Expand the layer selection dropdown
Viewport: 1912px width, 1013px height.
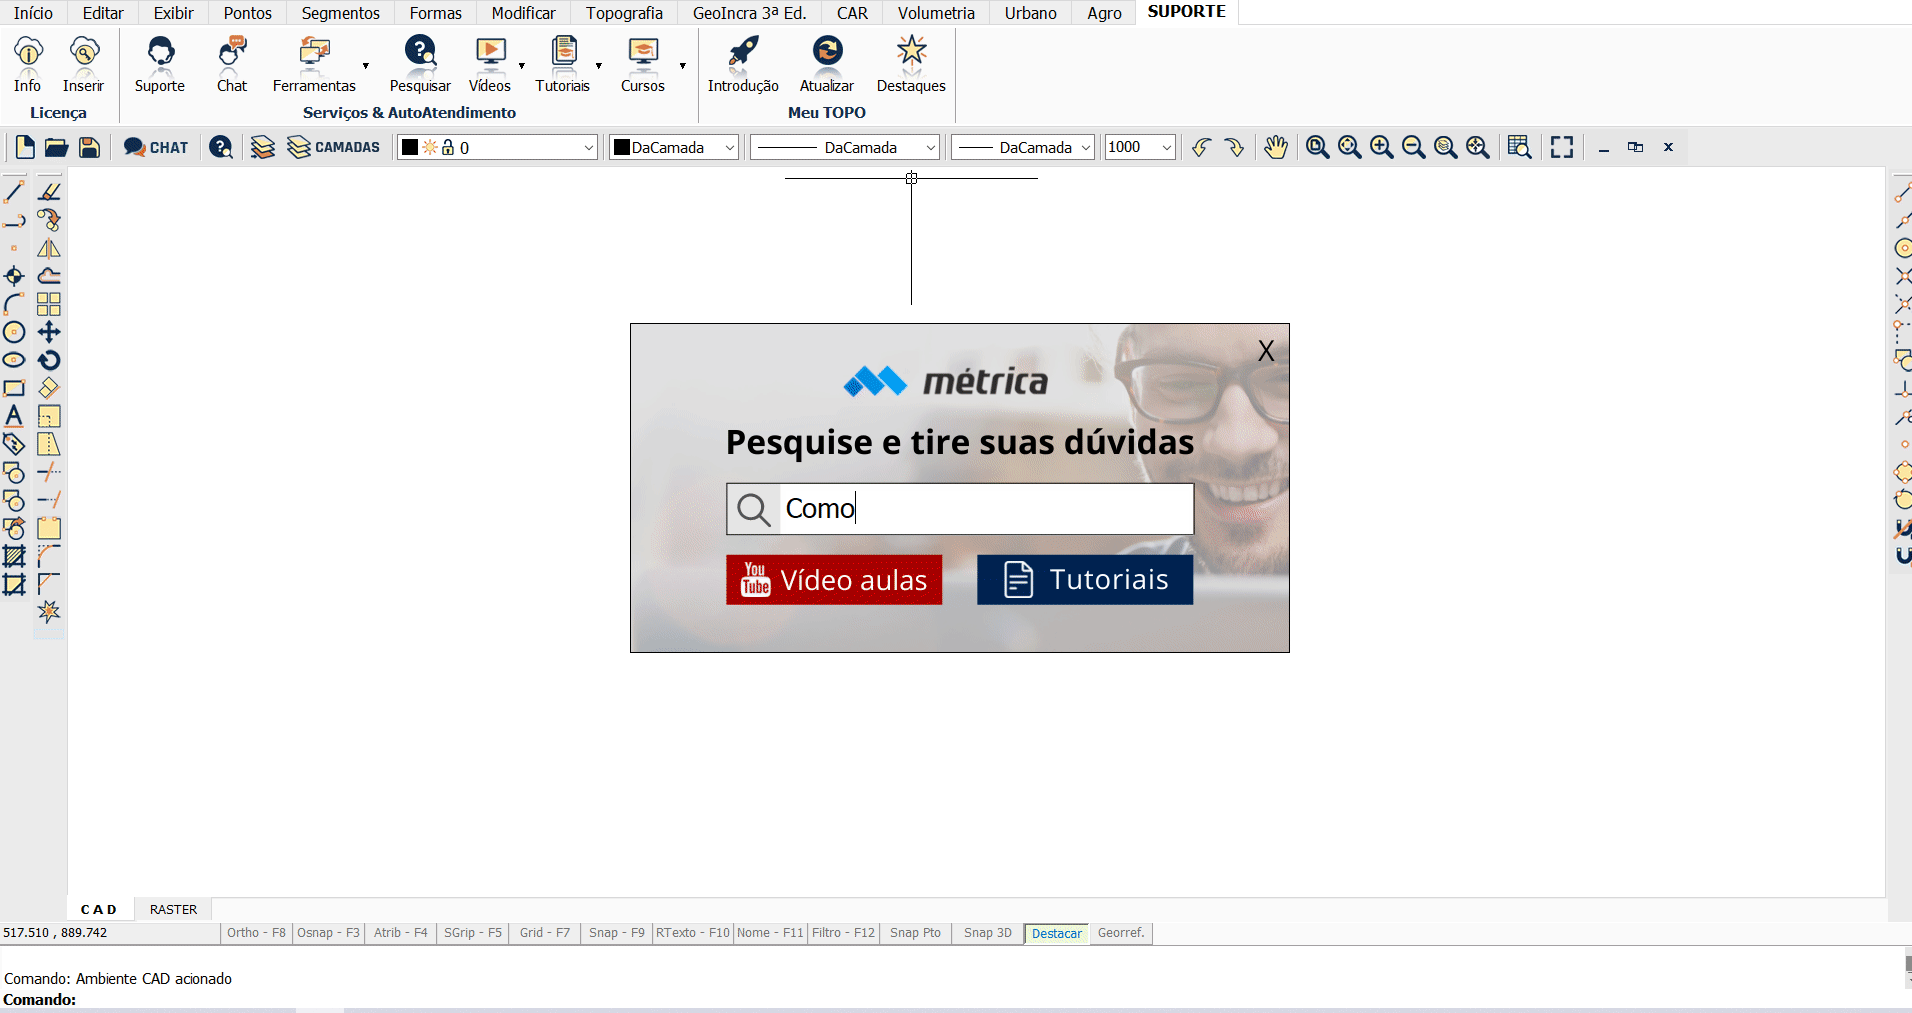pyautogui.click(x=588, y=148)
